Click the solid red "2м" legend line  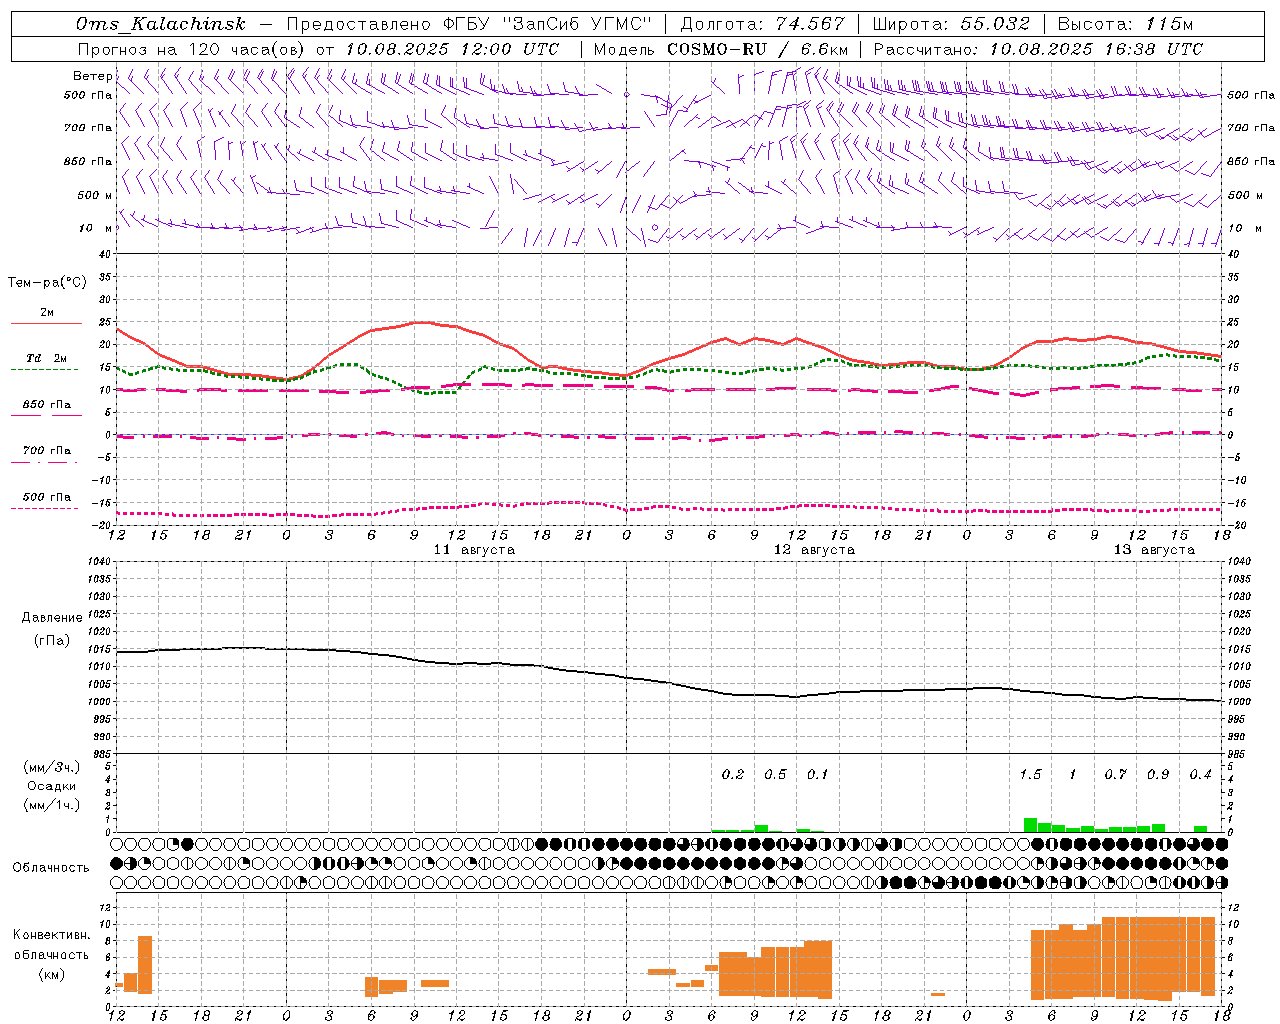(46, 323)
